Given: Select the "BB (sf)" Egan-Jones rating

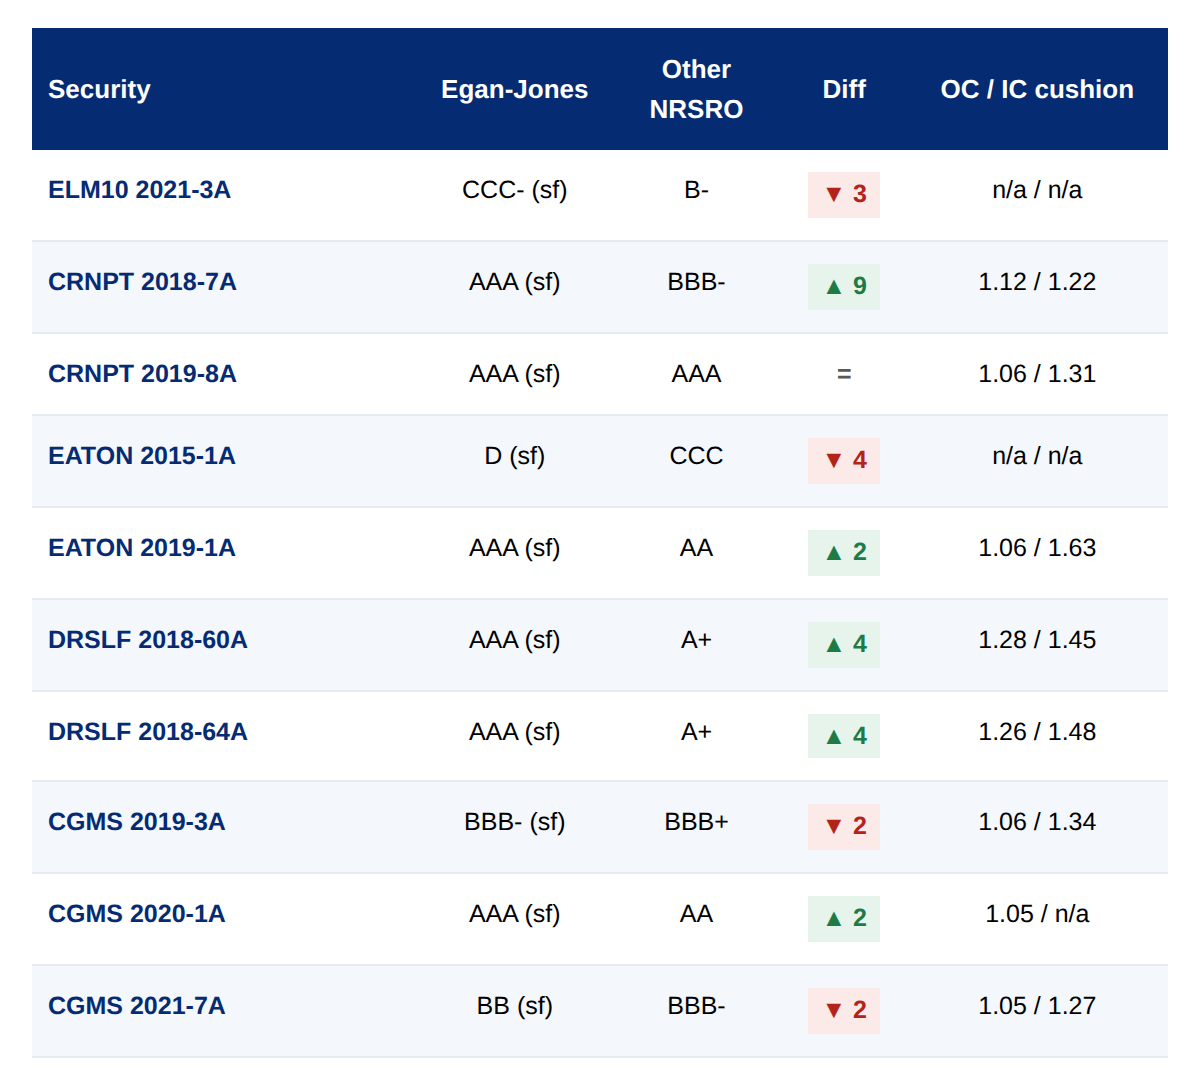Looking at the screenshot, I should [x=514, y=1006].
